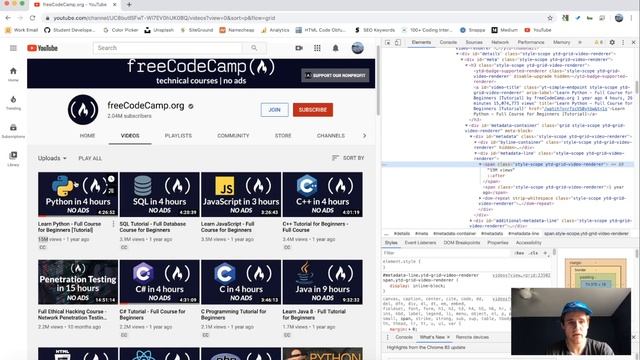This screenshot has height=360, width=640.
Task: Open the notifications bell
Action: click(x=336, y=48)
